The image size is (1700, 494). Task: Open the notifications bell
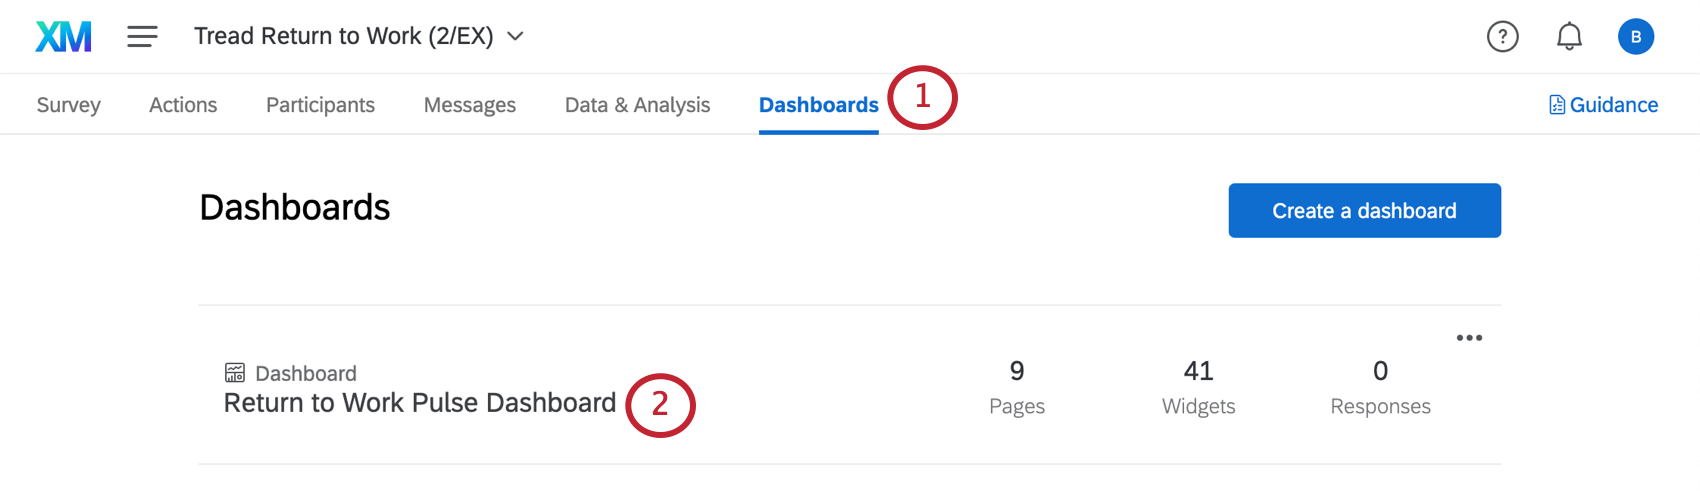click(1569, 37)
